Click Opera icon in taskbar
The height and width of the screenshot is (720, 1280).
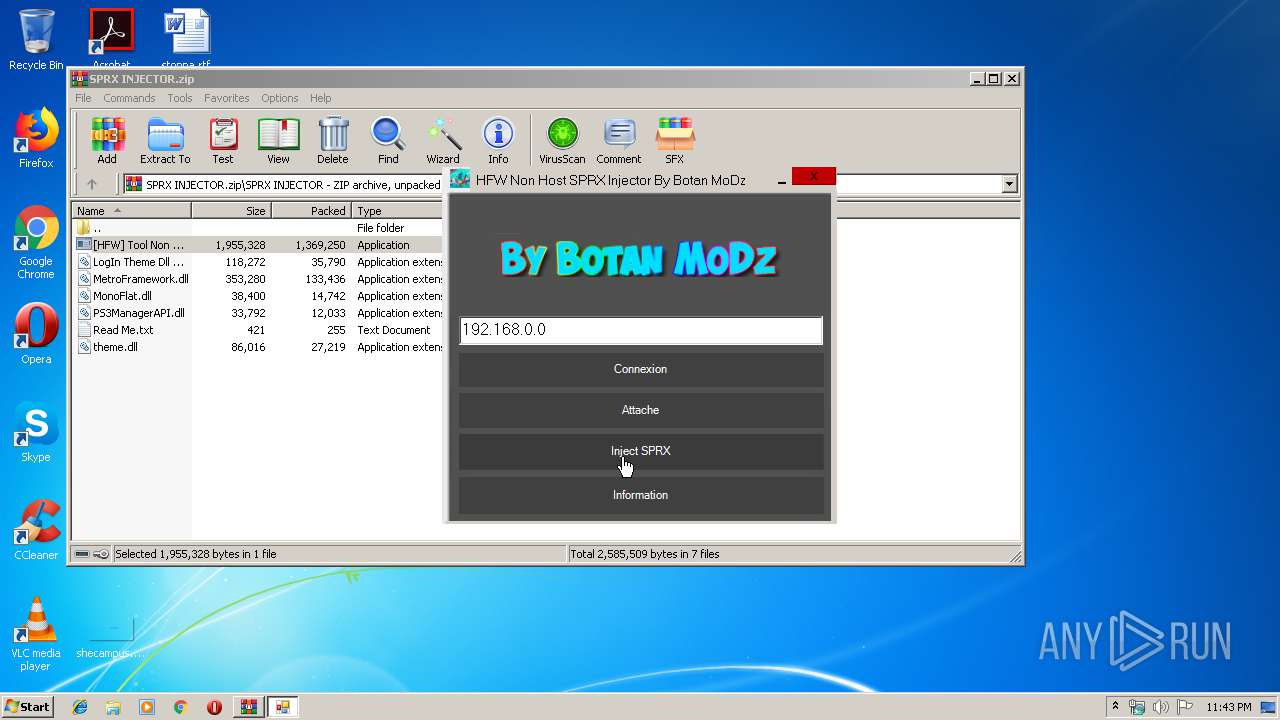click(x=214, y=707)
